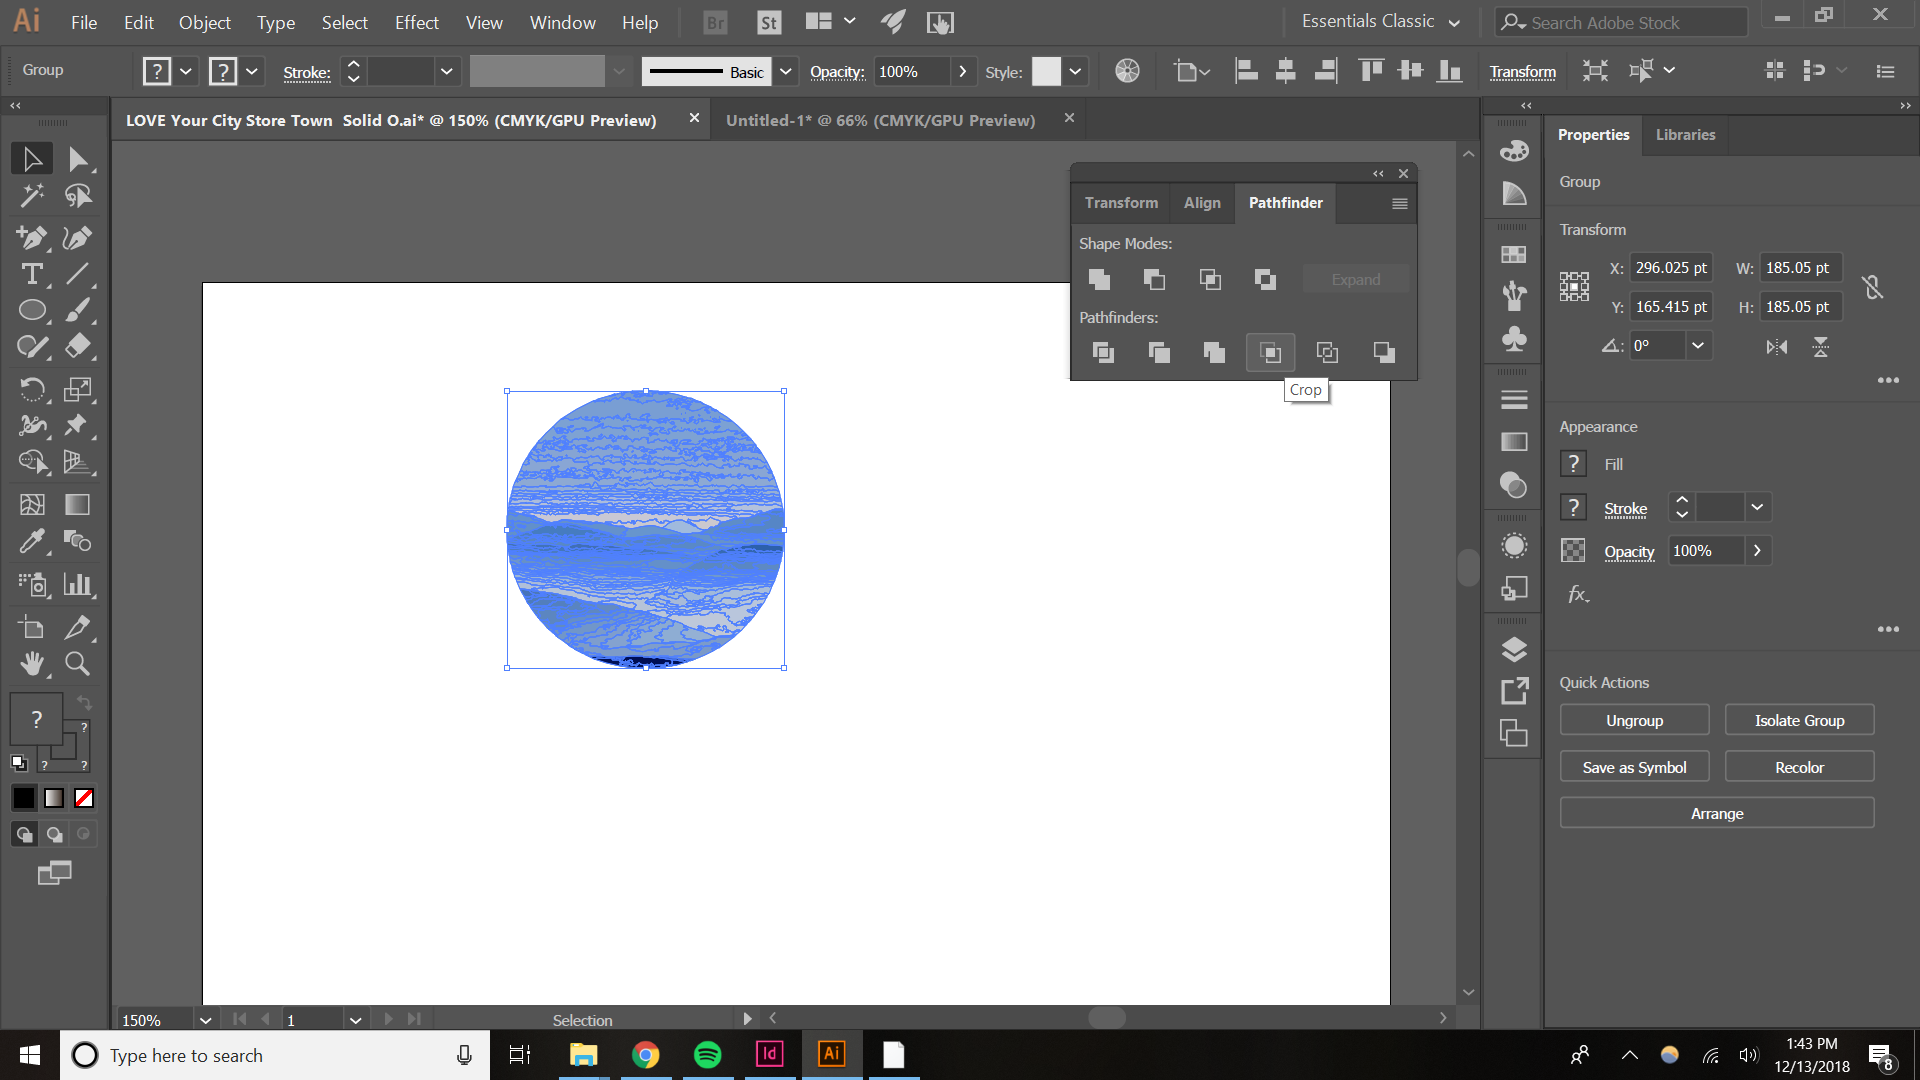Flip the selected group horizontally
The width and height of the screenshot is (1920, 1080).
point(1777,346)
